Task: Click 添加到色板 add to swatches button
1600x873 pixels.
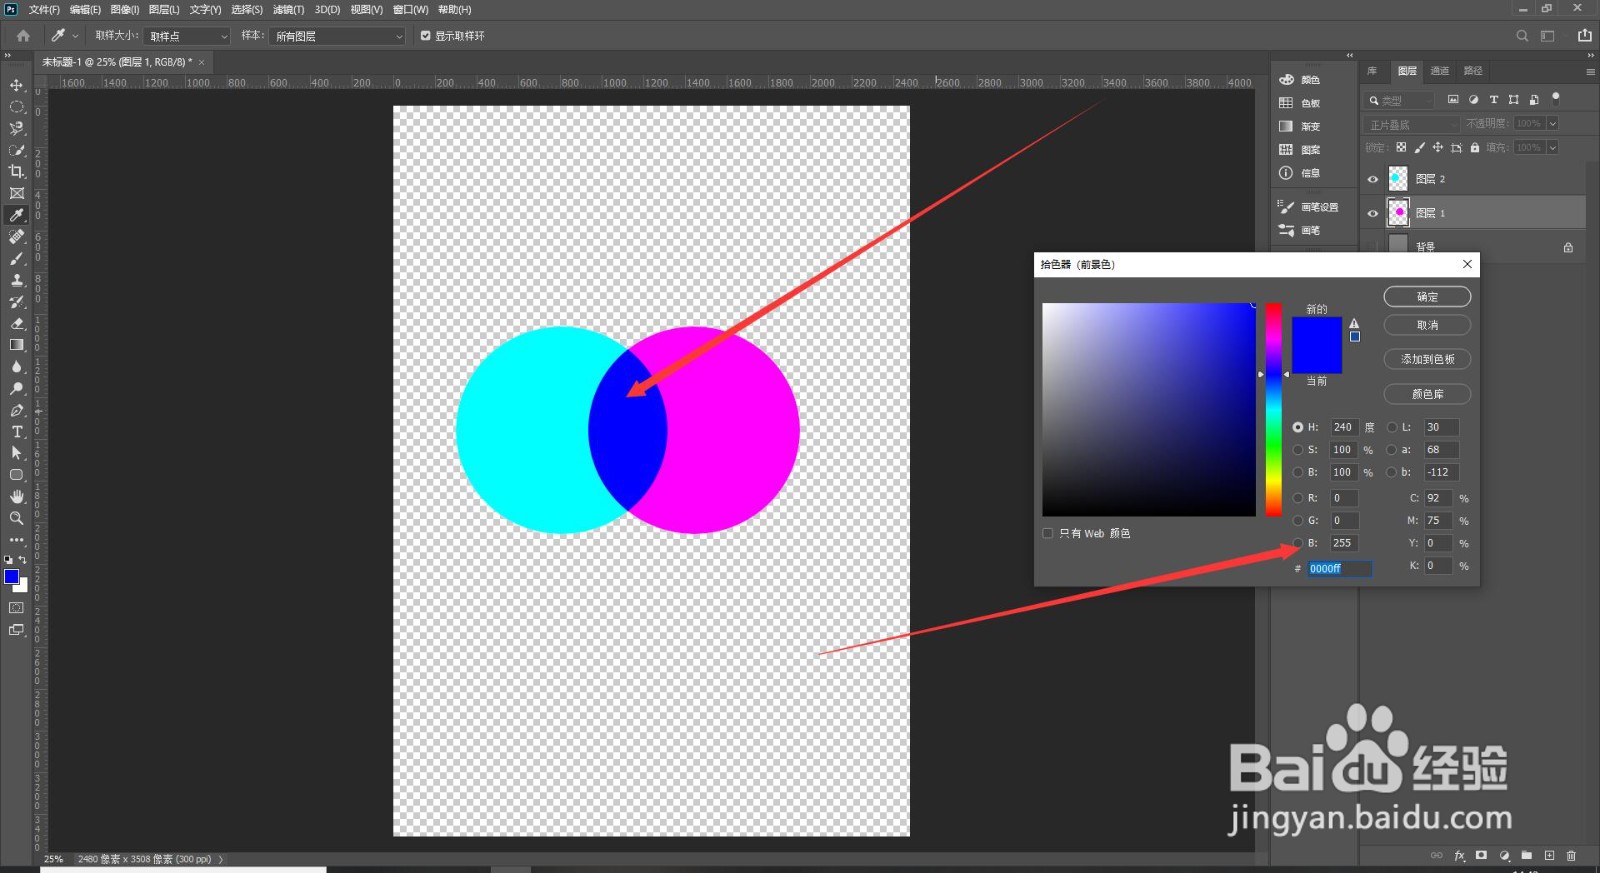Action: coord(1427,359)
